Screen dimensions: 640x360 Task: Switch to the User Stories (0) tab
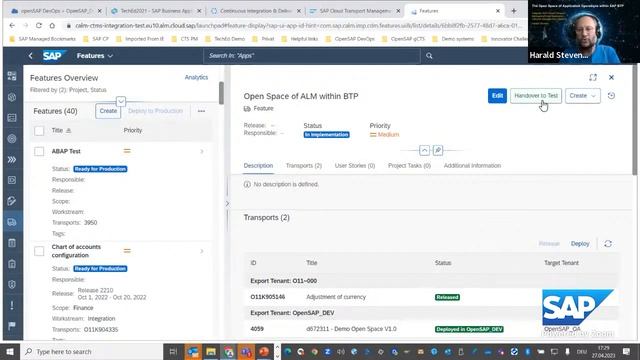click(x=355, y=166)
